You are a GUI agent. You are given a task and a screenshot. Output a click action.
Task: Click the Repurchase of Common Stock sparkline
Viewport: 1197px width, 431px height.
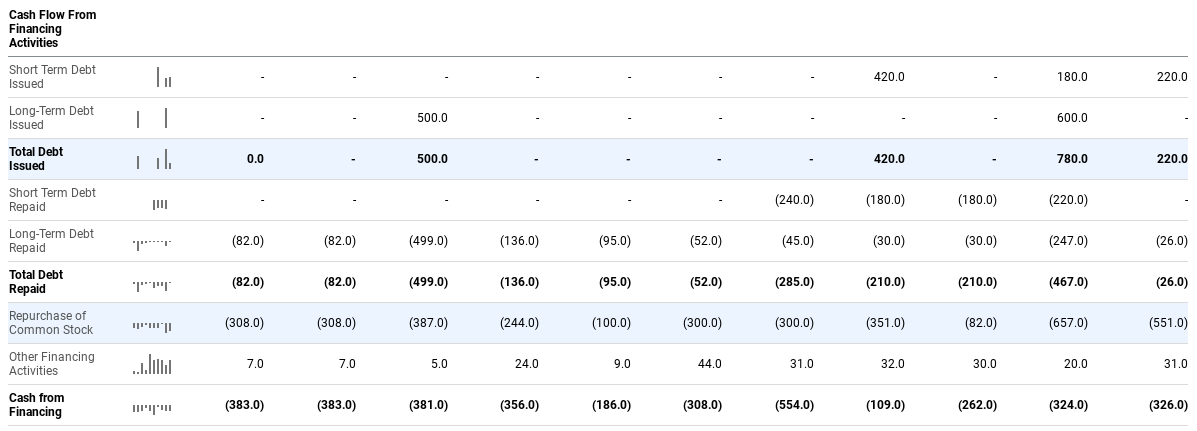152,325
